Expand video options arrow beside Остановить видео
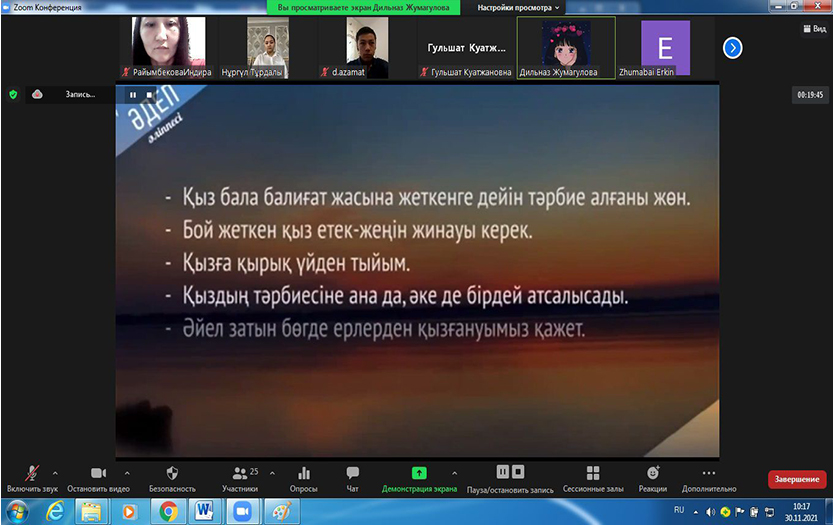 point(127,473)
